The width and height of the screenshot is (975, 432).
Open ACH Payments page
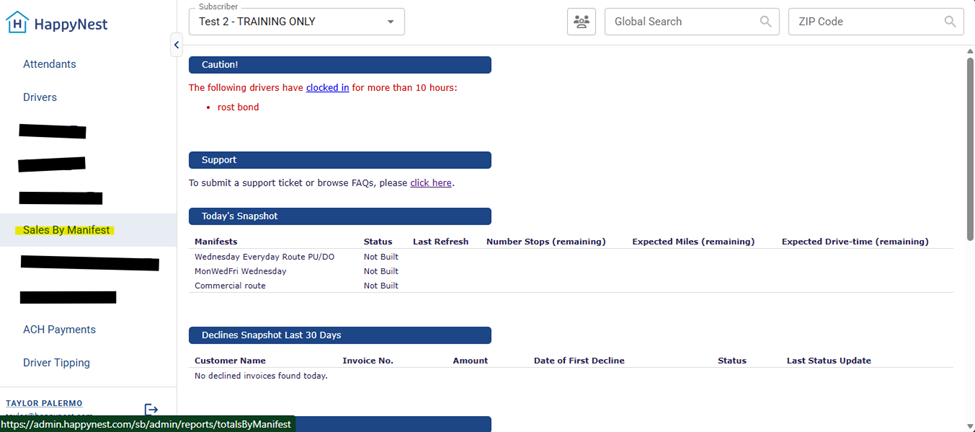point(59,329)
